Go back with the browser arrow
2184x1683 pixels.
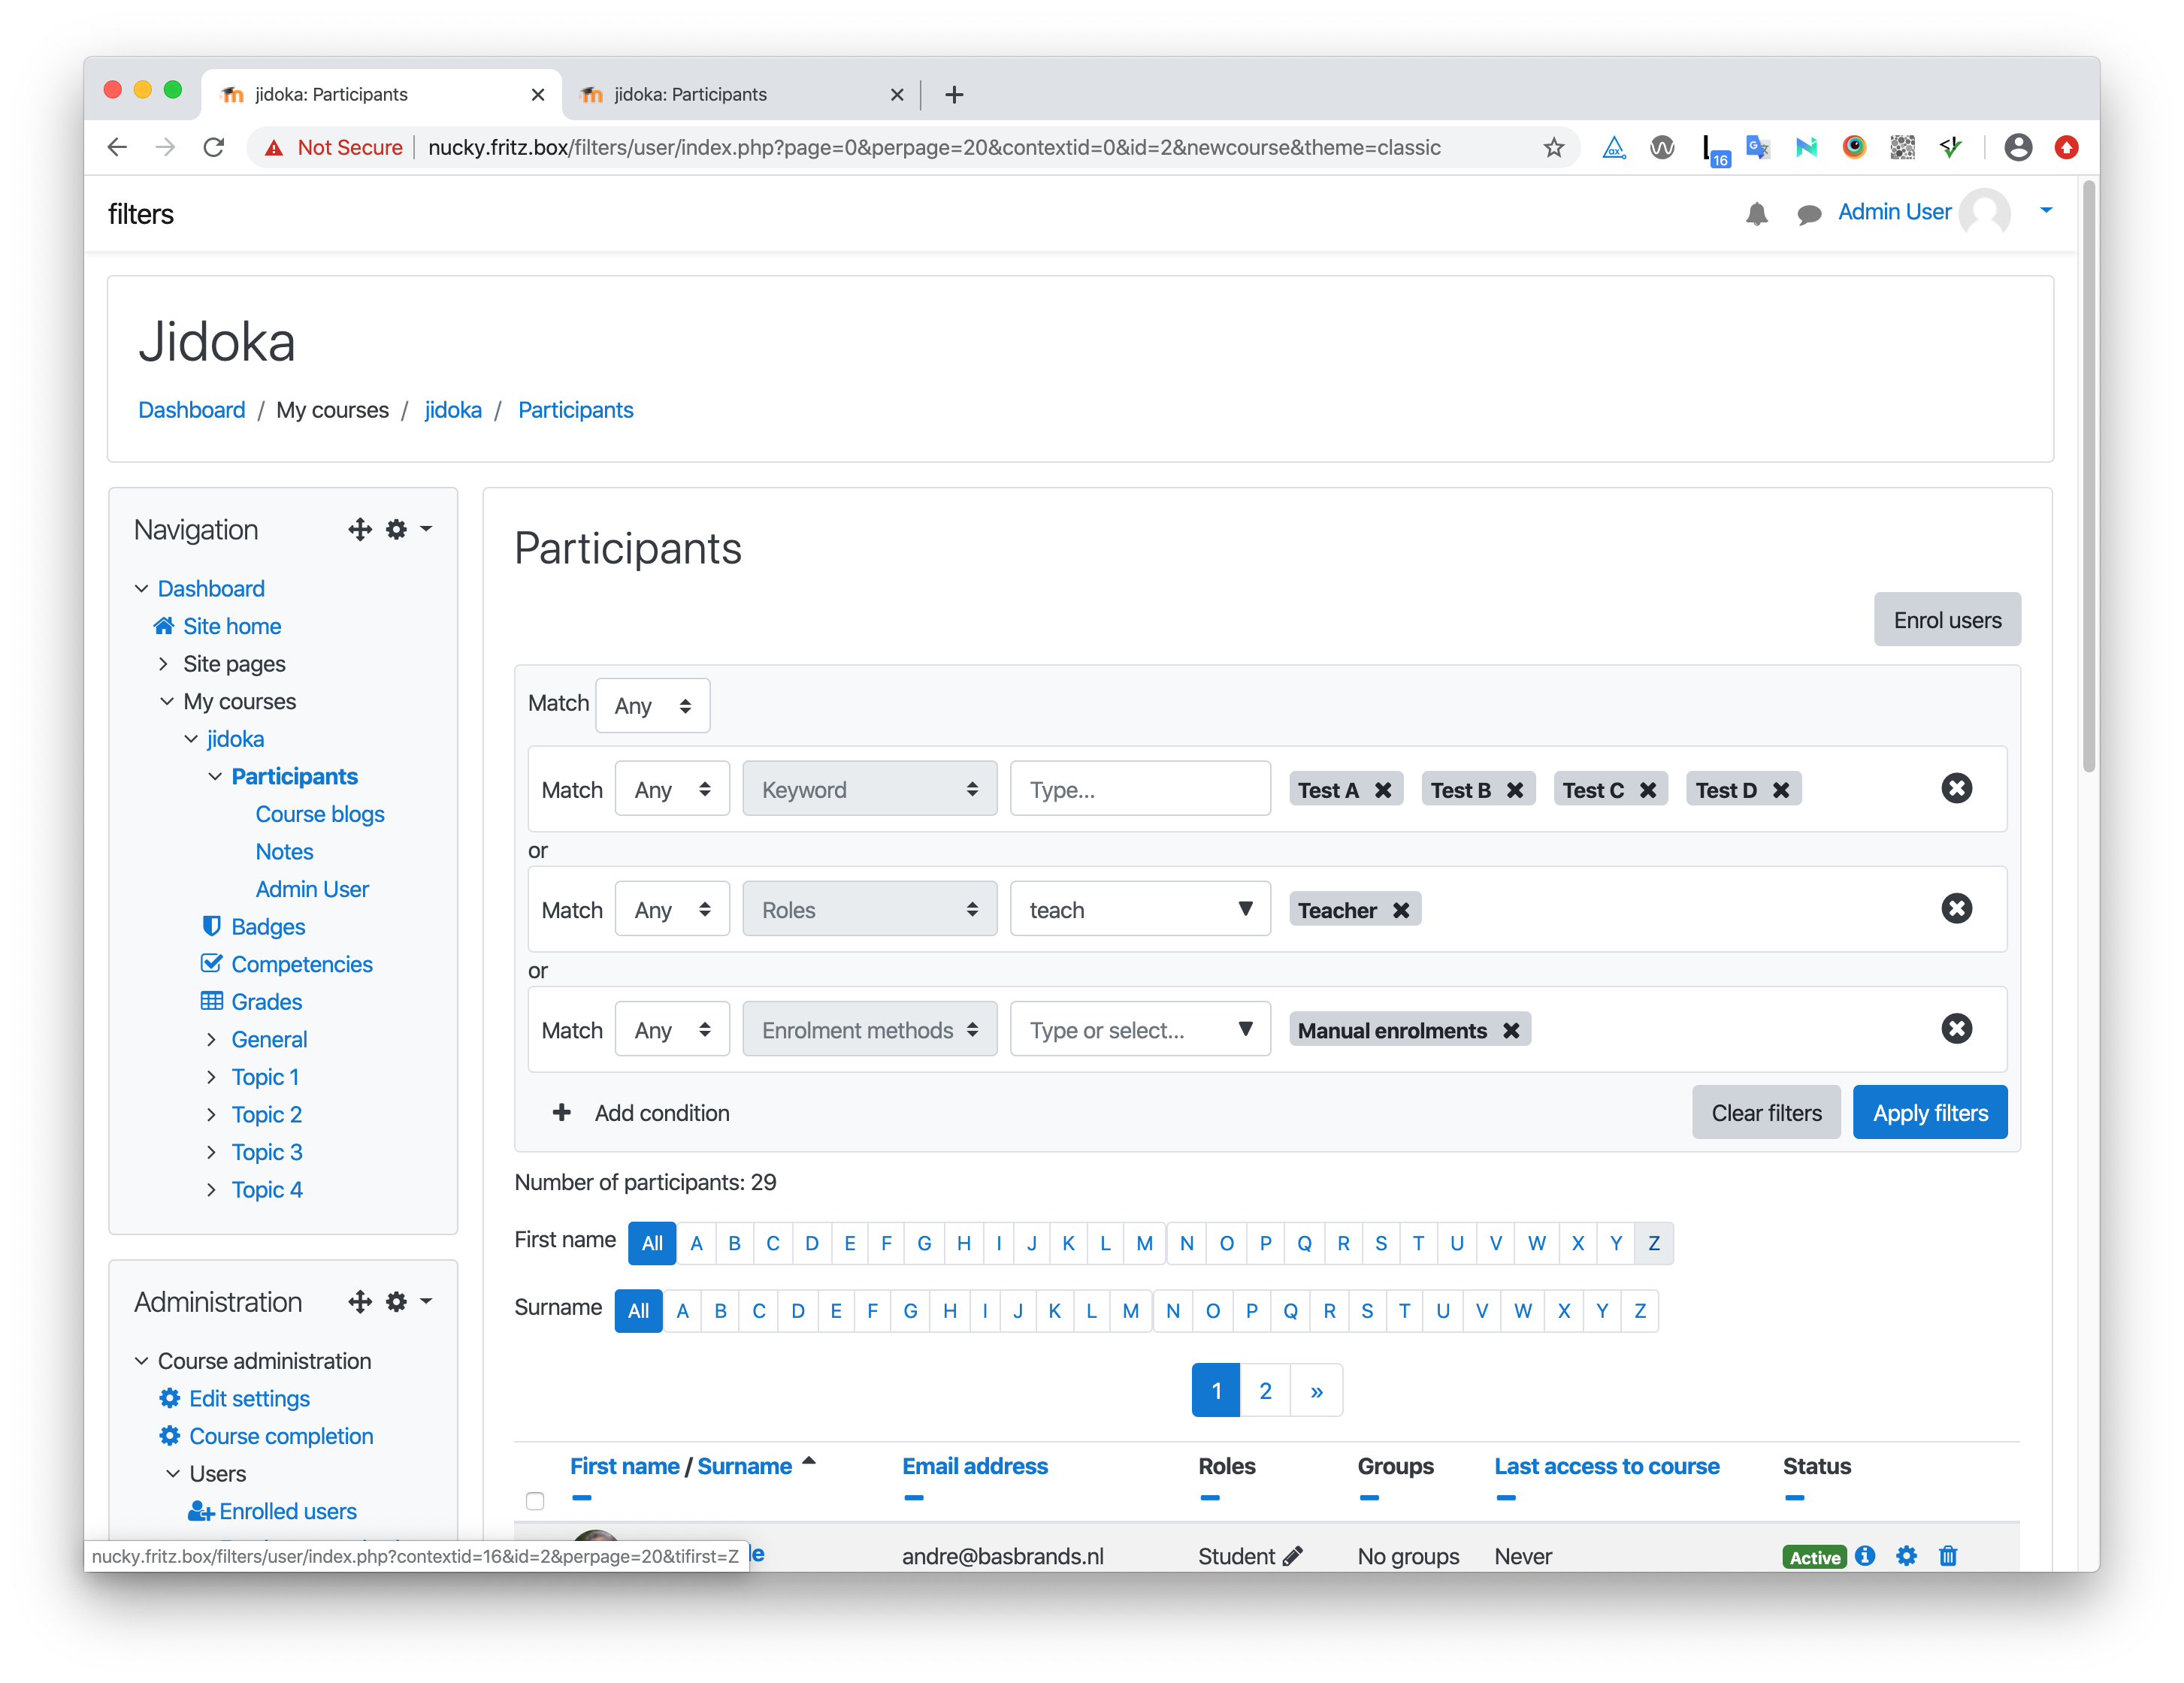coord(117,148)
